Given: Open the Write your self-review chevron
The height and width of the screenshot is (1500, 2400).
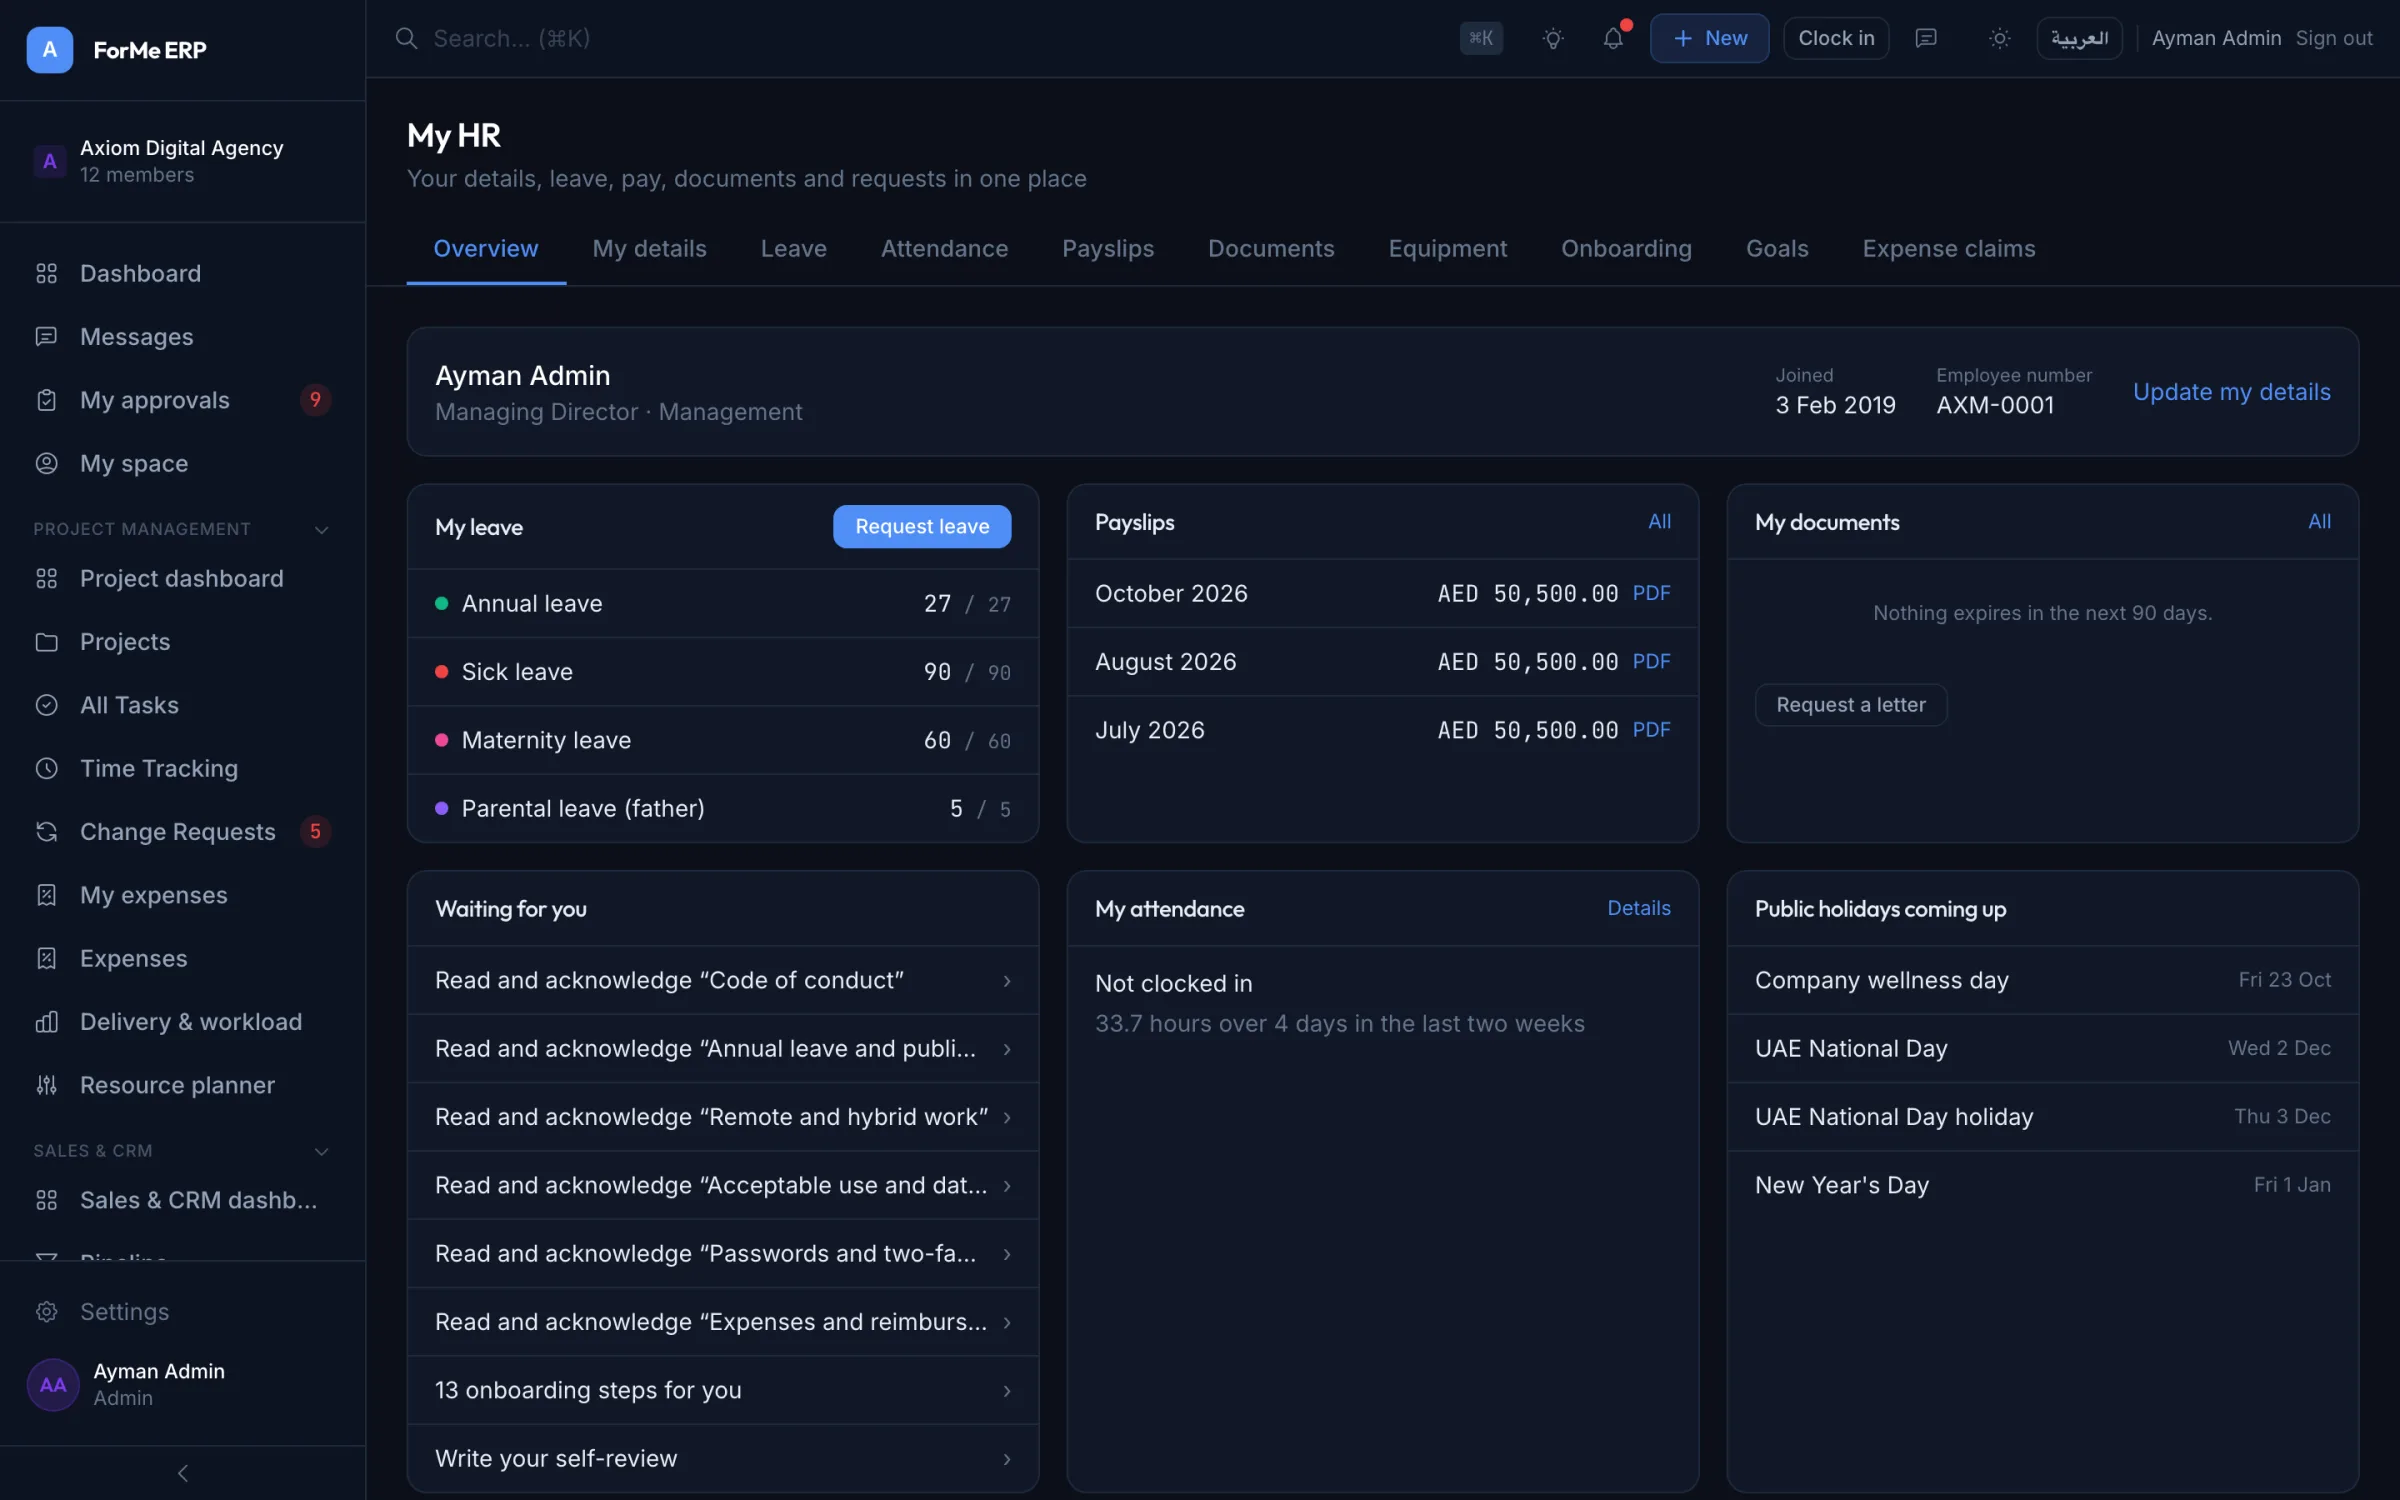Looking at the screenshot, I should [1007, 1459].
